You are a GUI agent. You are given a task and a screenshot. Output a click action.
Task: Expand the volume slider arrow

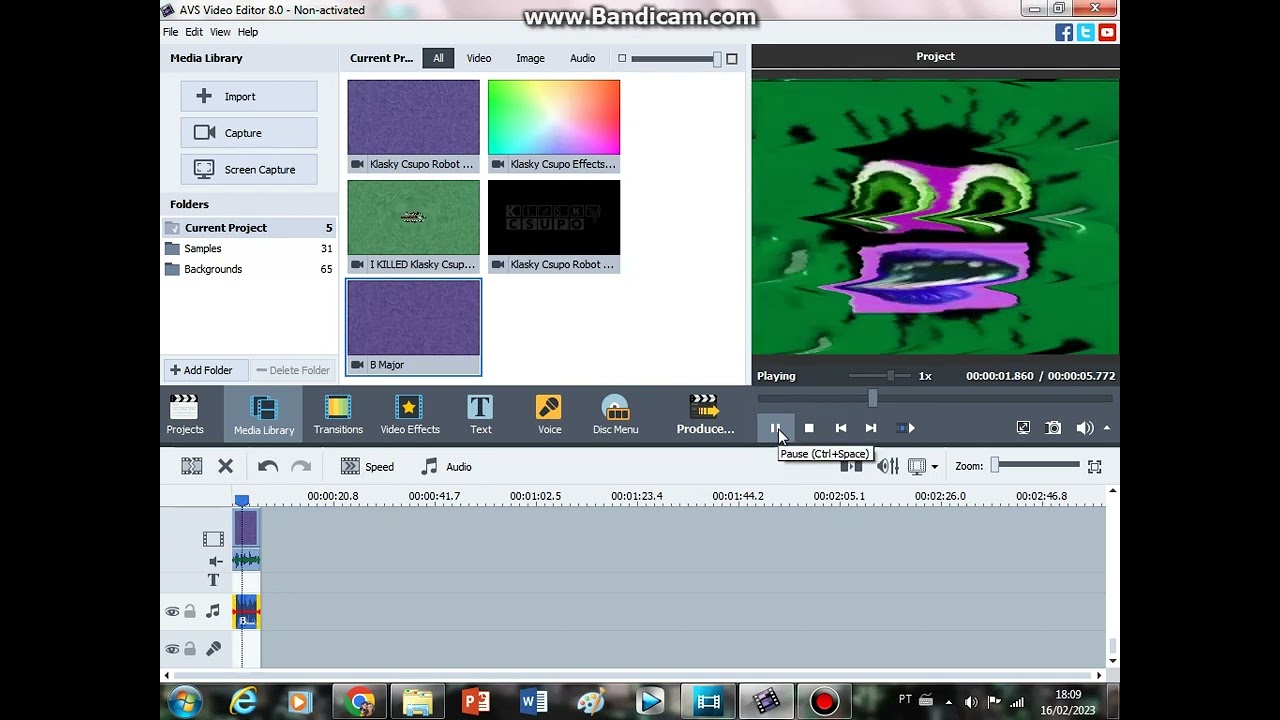coord(1106,428)
